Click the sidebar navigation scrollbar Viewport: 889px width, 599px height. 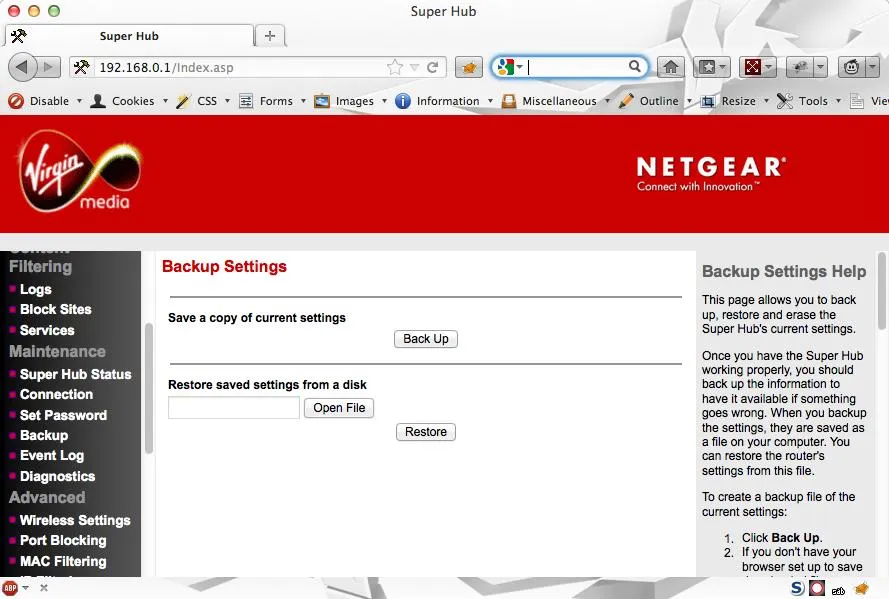149,388
